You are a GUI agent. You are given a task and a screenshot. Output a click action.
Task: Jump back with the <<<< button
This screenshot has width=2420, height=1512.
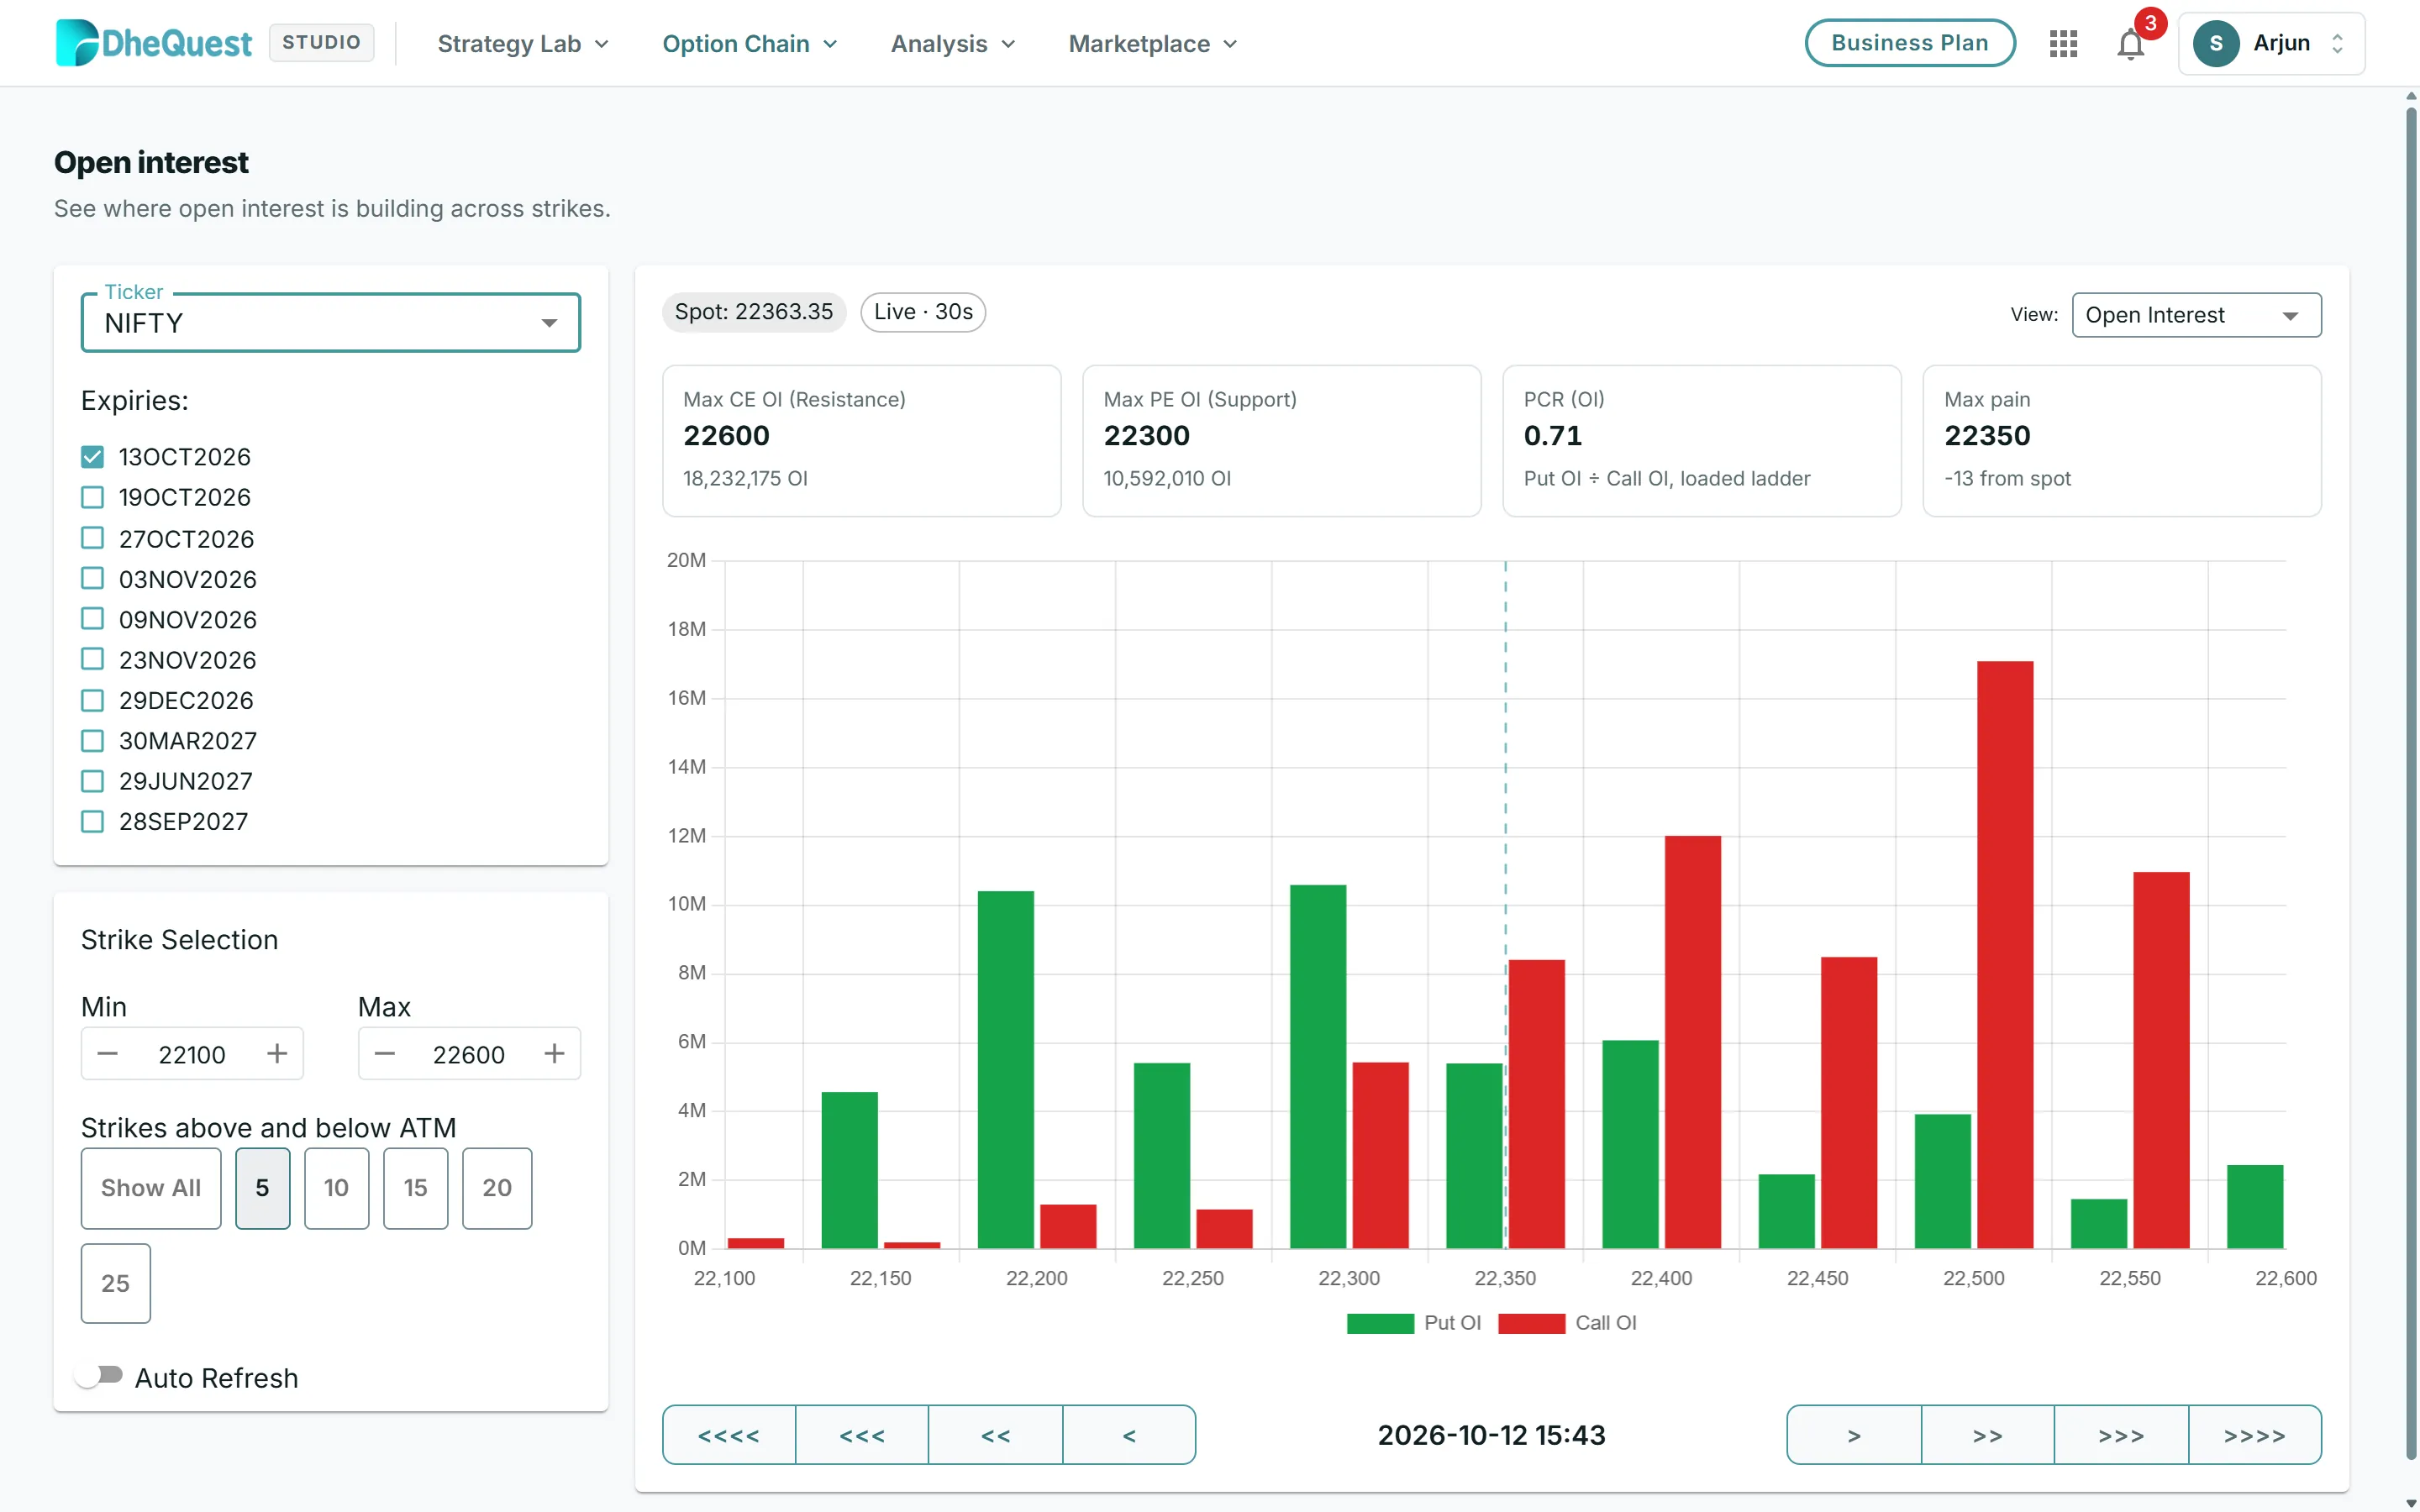pyautogui.click(x=729, y=1435)
